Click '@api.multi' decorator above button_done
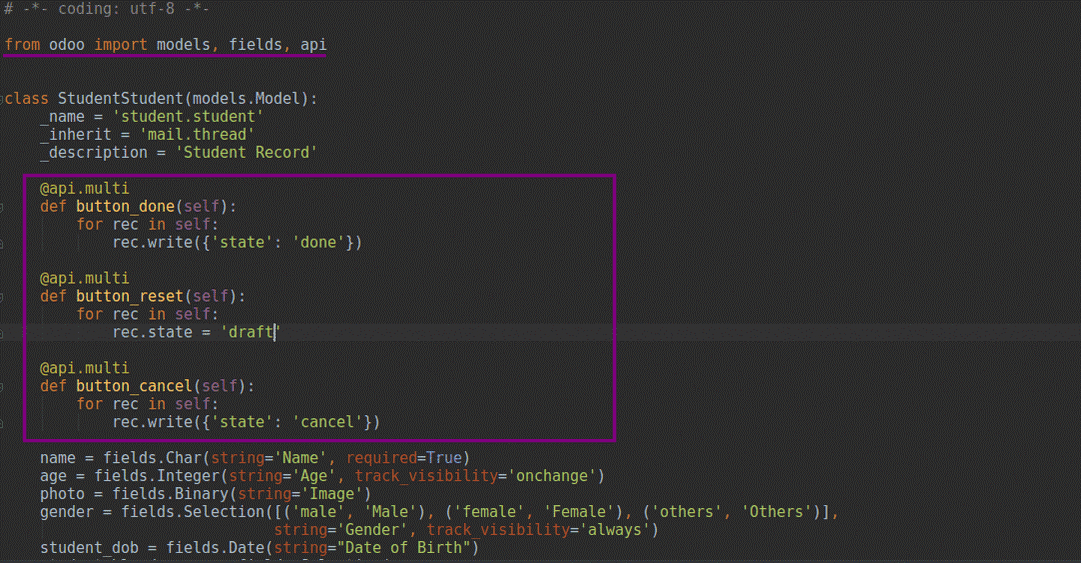This screenshot has width=1081, height=563. [85, 188]
